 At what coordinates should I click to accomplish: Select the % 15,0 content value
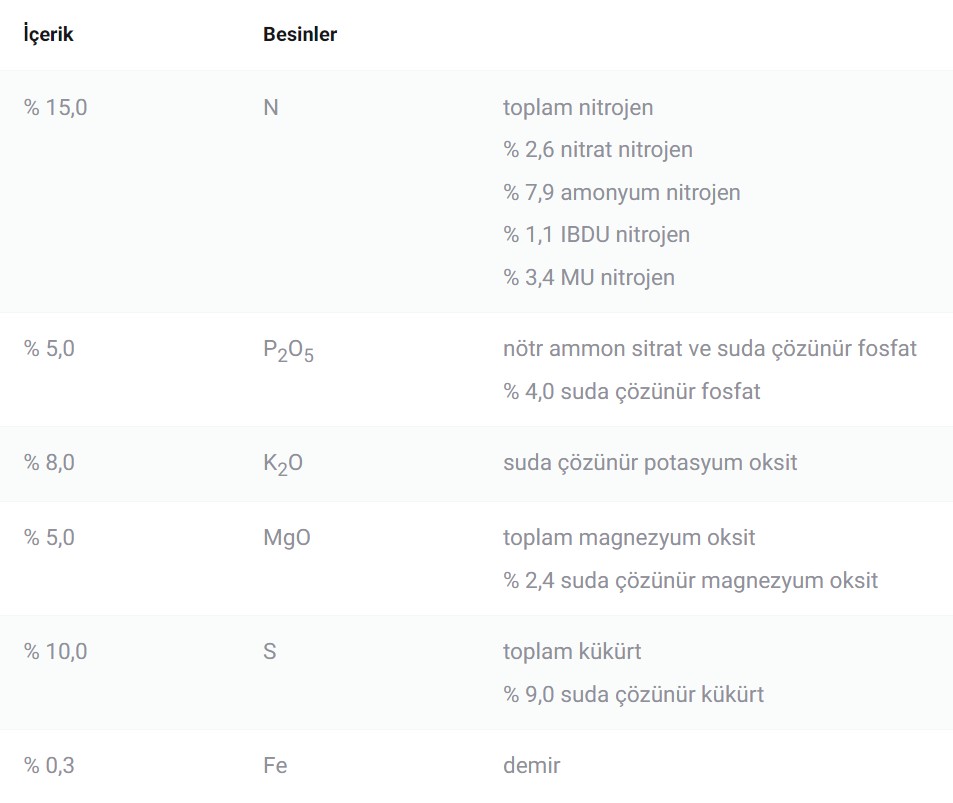tap(56, 107)
